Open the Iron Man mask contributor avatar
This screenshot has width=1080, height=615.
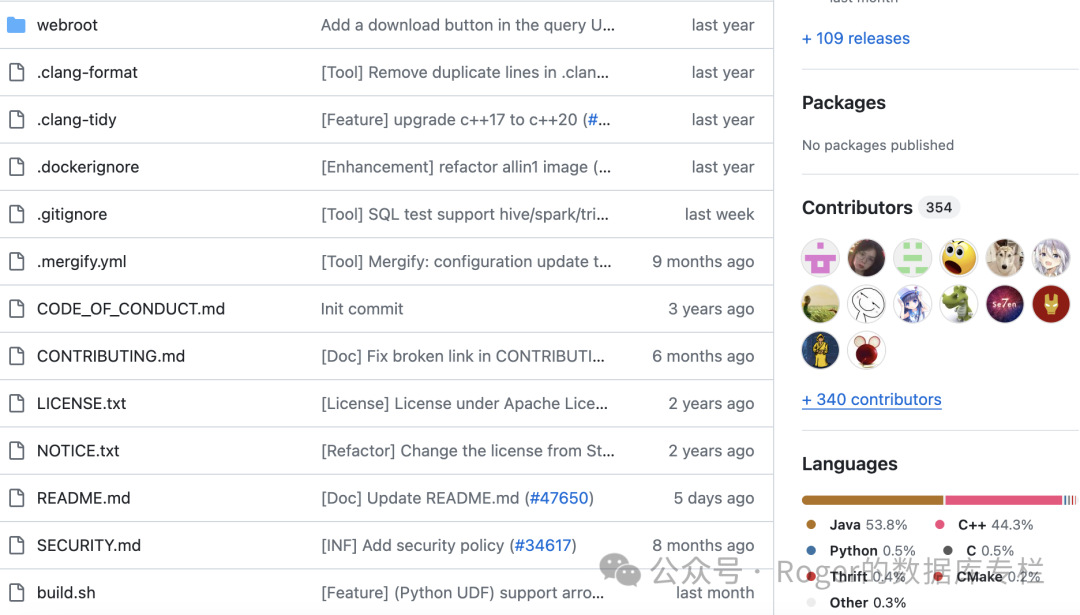[x=1051, y=304]
